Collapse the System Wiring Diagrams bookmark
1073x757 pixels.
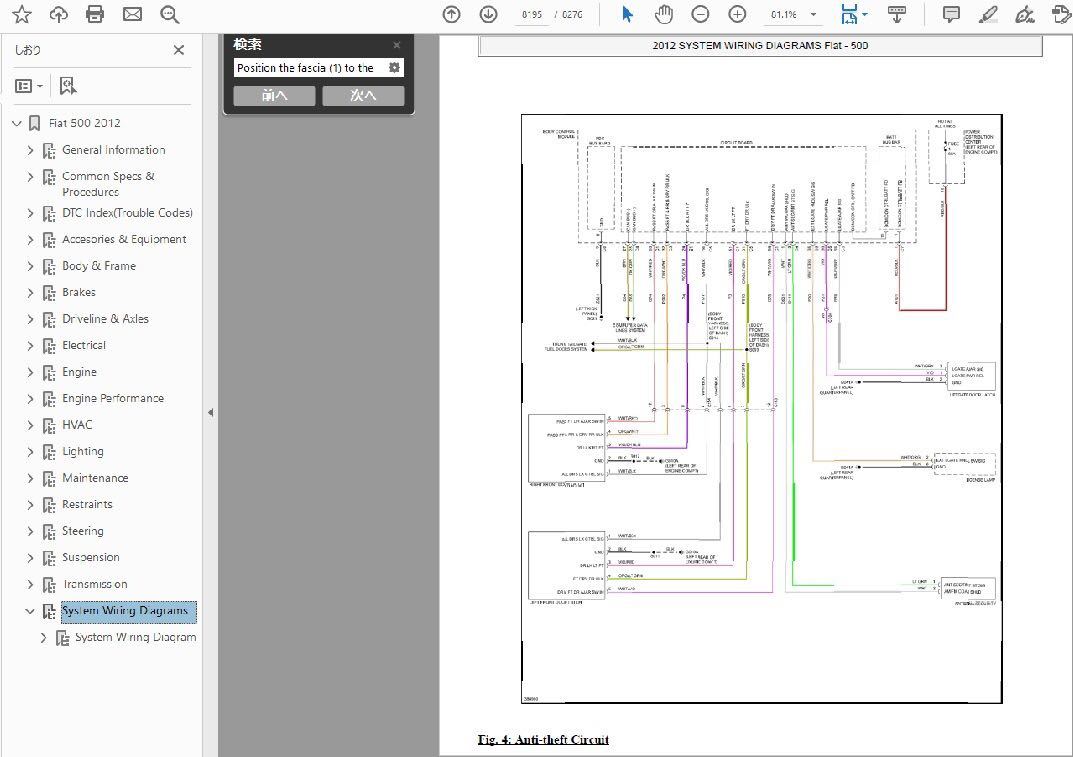point(30,611)
